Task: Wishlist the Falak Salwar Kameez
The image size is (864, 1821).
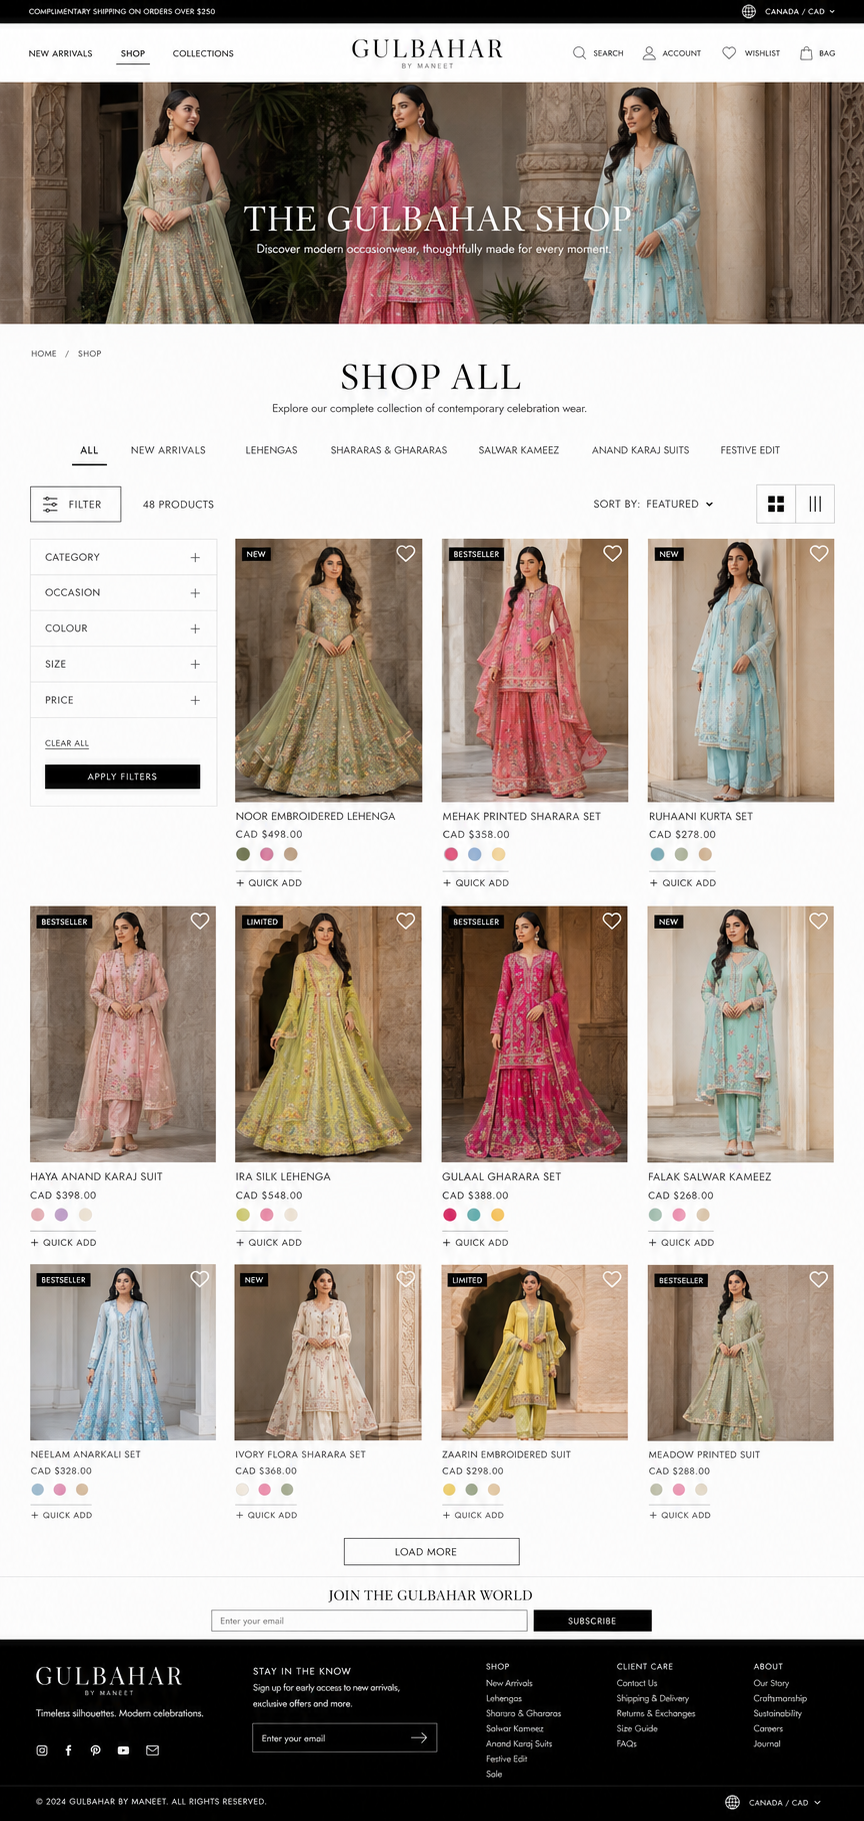Action: (819, 920)
